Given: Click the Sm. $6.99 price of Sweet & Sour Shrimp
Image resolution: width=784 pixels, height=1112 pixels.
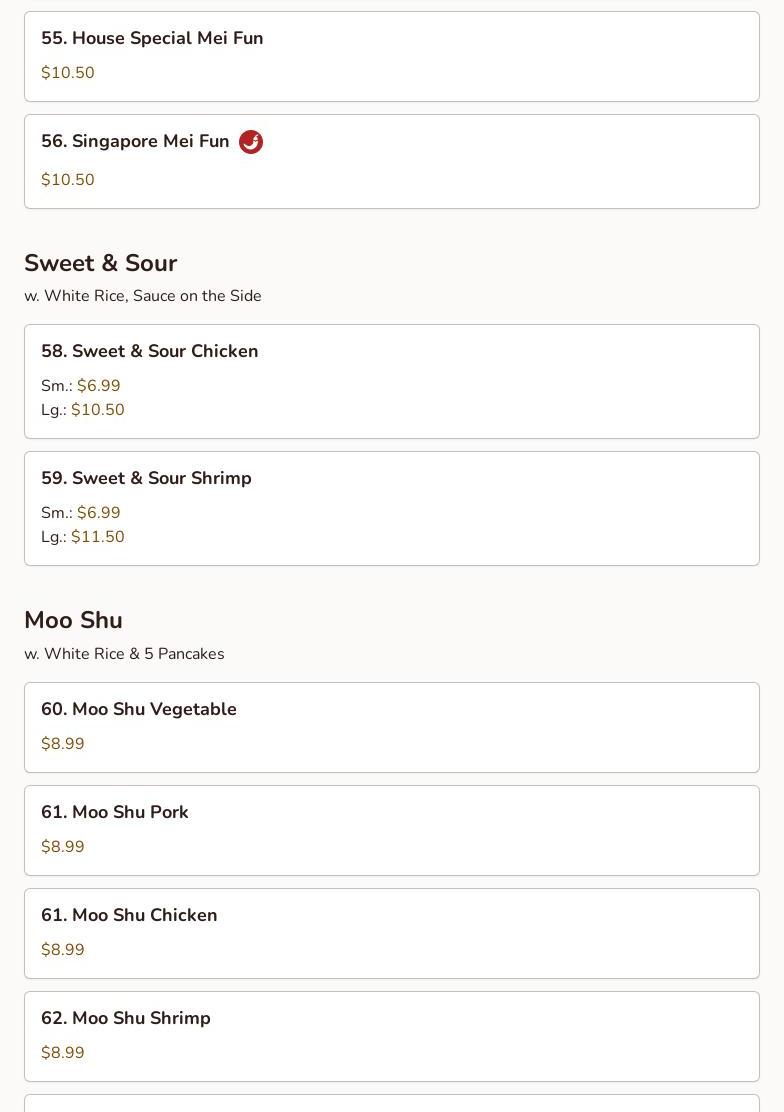Looking at the screenshot, I should 98,513.
